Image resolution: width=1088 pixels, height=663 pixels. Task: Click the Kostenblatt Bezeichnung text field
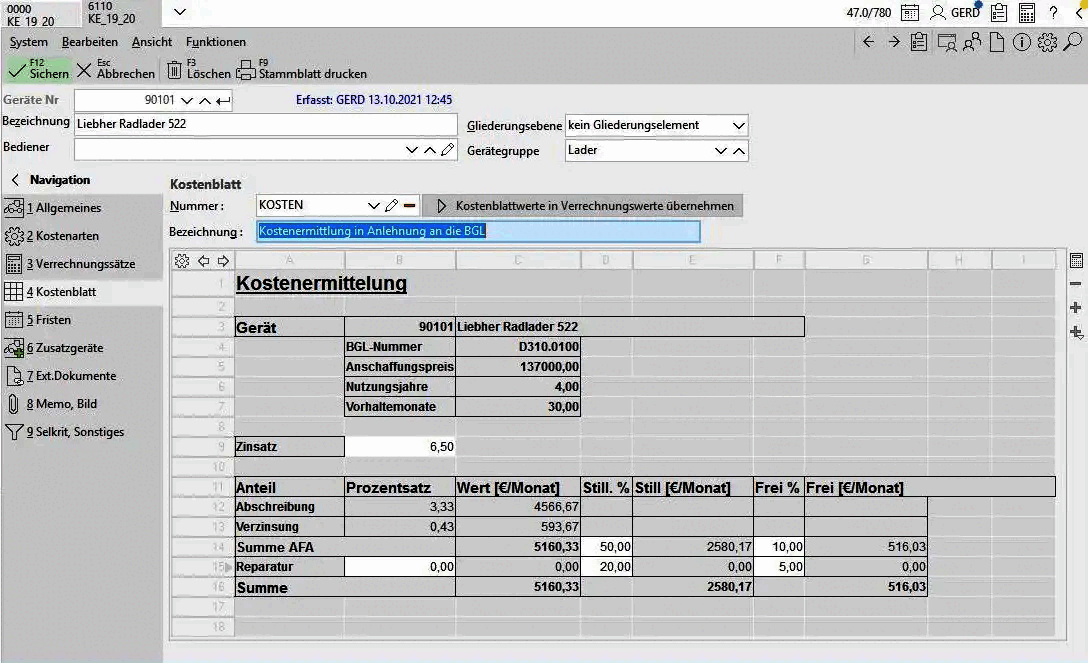pos(478,231)
